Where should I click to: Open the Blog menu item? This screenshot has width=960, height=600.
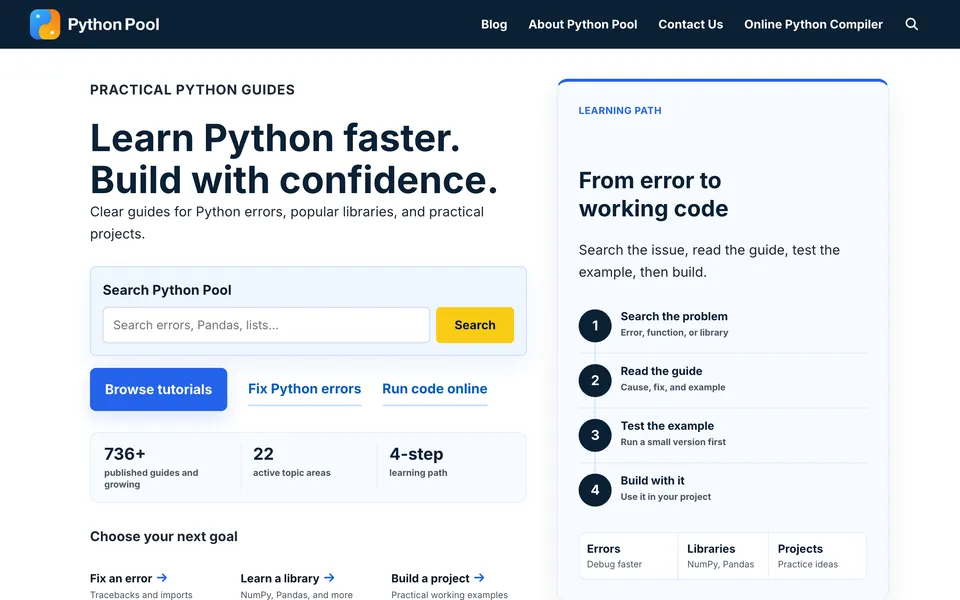[494, 24]
